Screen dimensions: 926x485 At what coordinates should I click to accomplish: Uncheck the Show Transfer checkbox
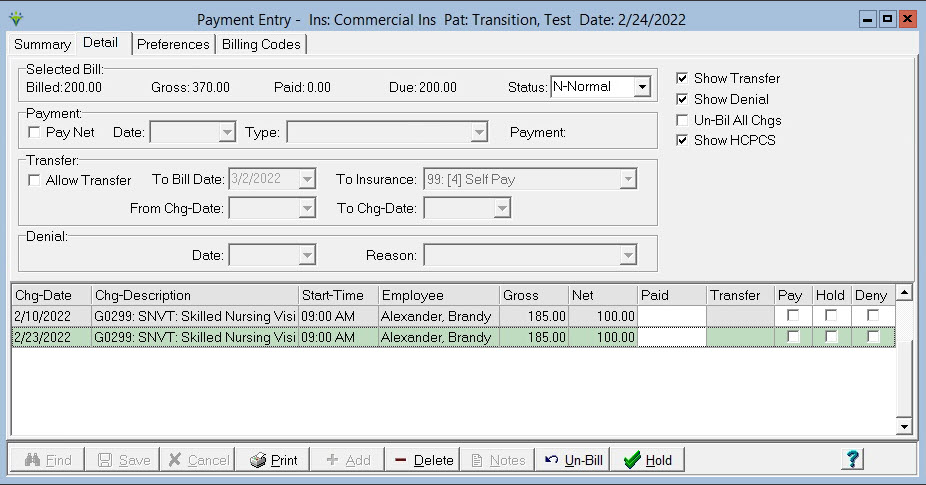pos(682,79)
